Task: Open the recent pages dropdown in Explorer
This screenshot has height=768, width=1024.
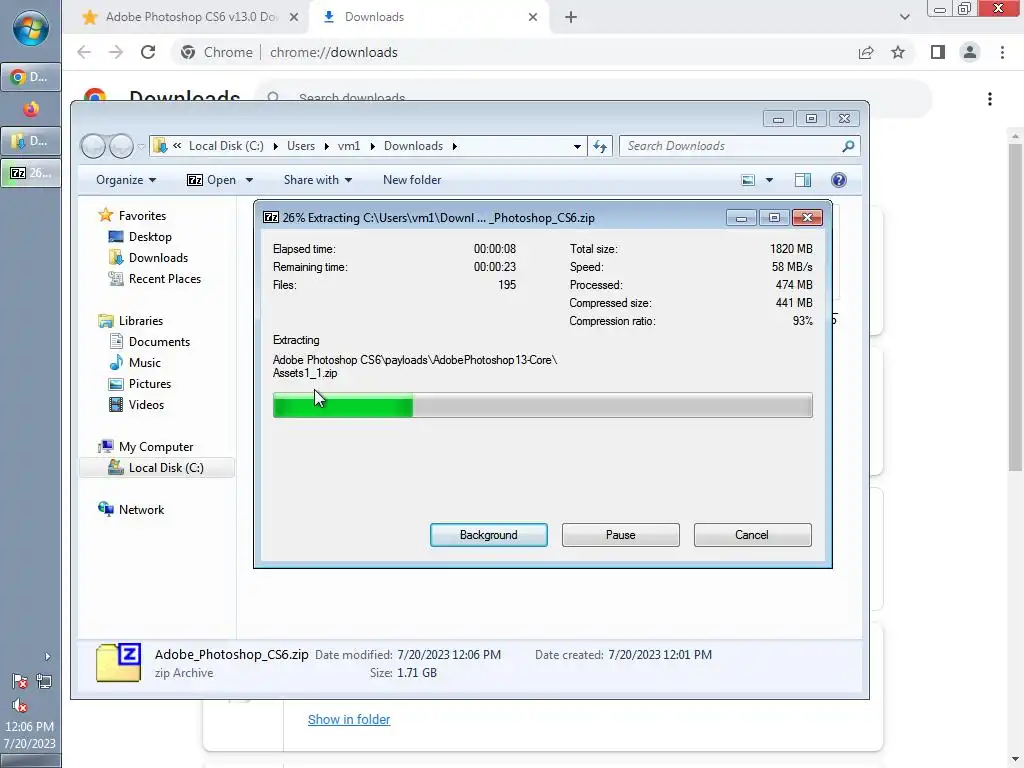Action: coord(141,146)
